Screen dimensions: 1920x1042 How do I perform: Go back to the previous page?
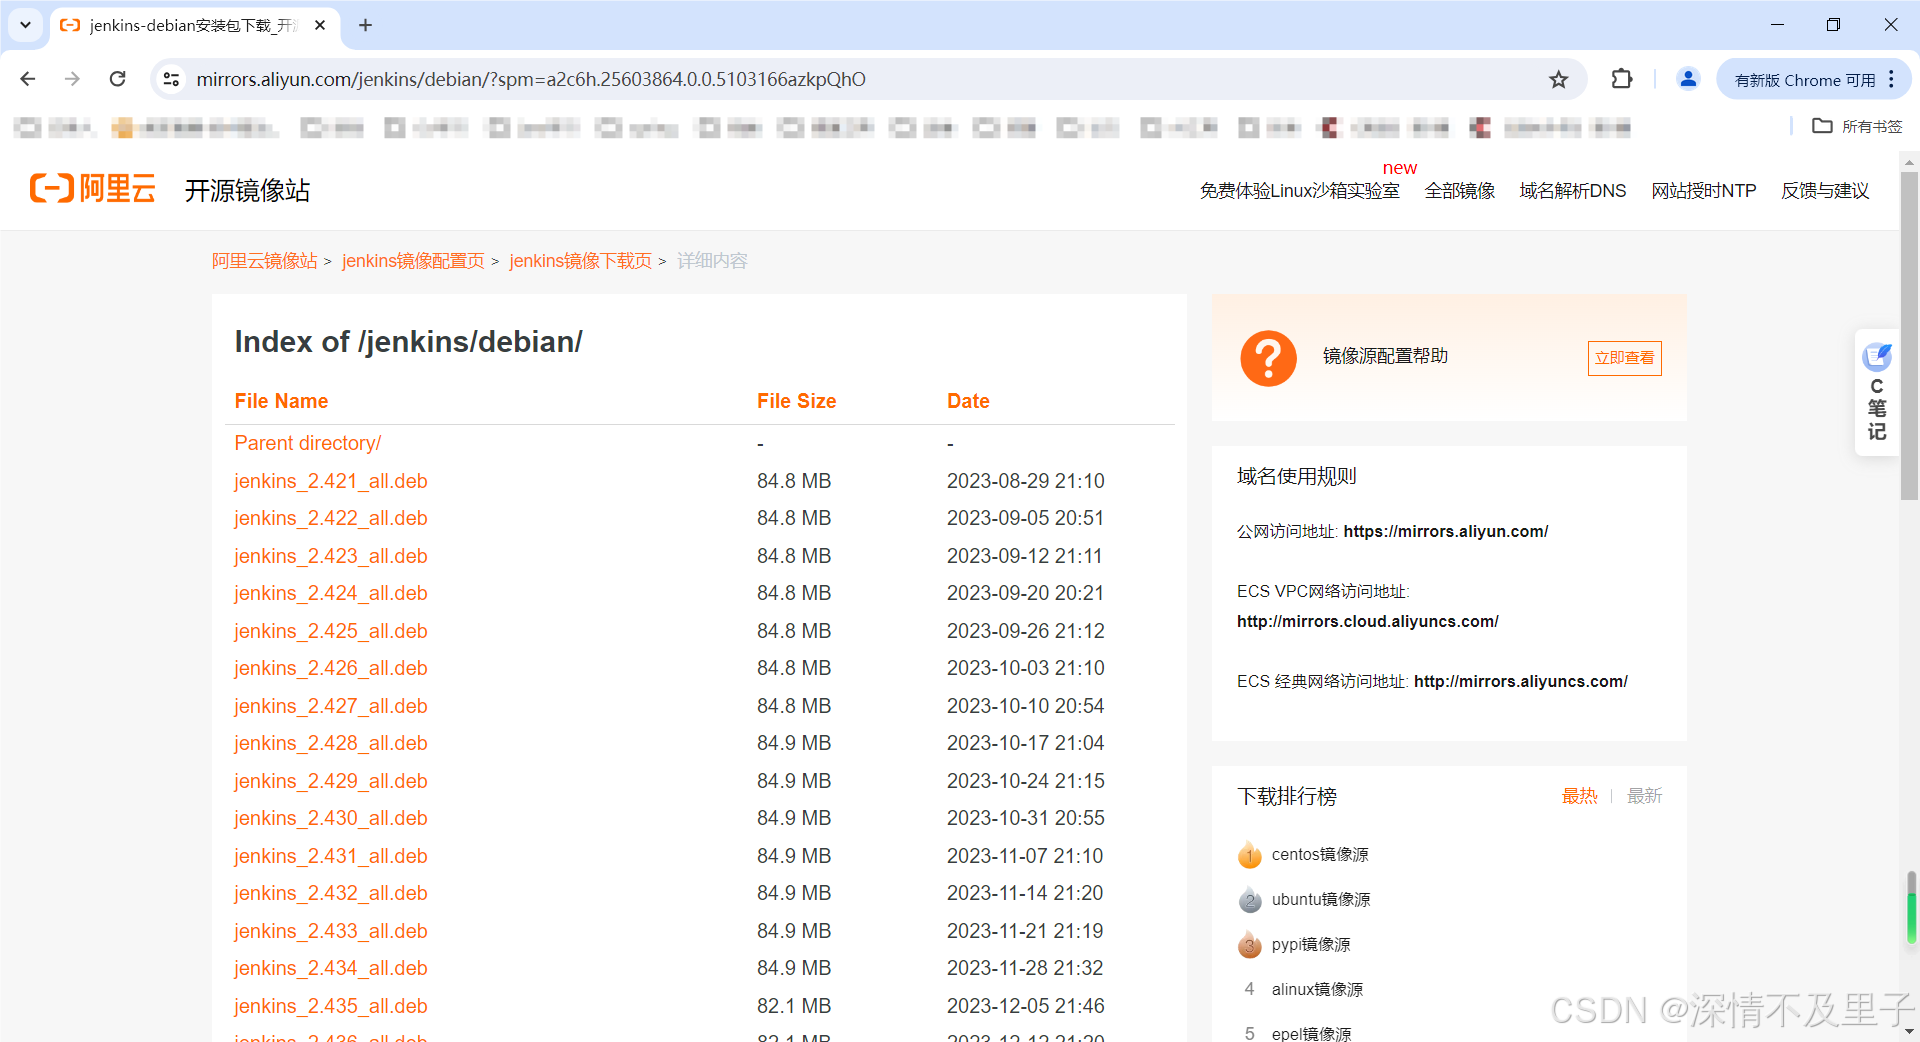coord(28,79)
